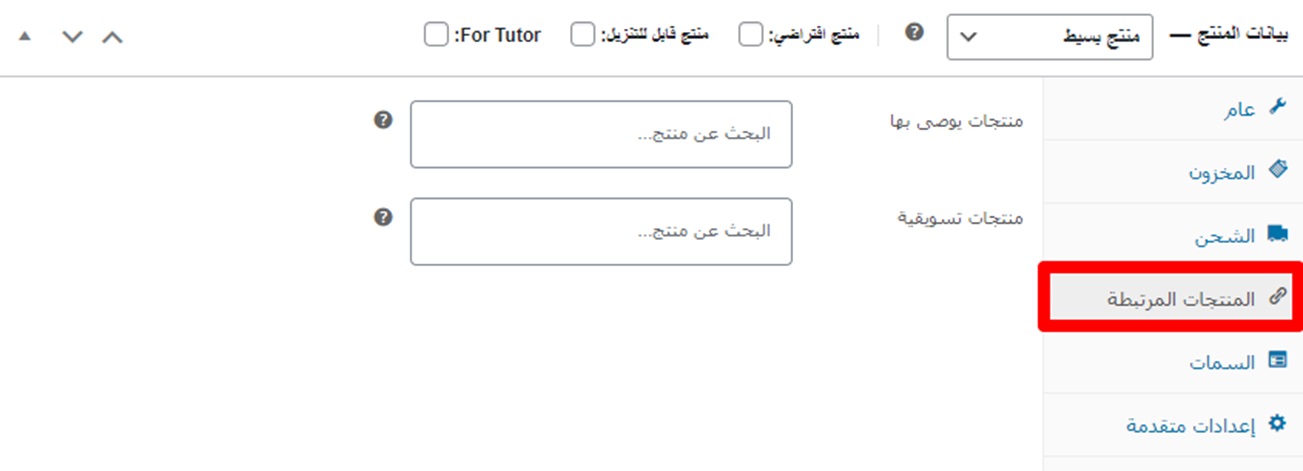Click help icon next to product type dropdown

(x=913, y=32)
